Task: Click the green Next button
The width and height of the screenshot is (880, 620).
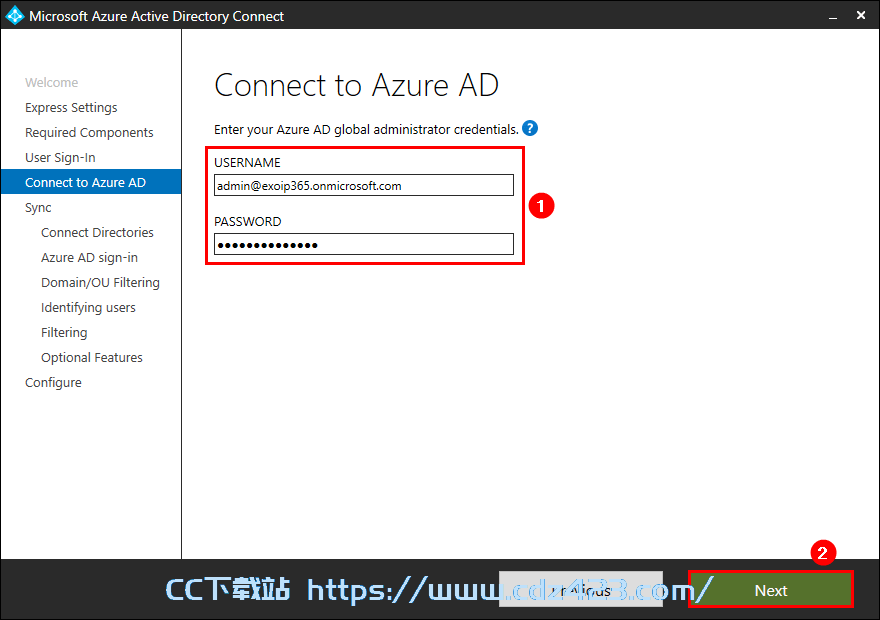Action: (771, 590)
